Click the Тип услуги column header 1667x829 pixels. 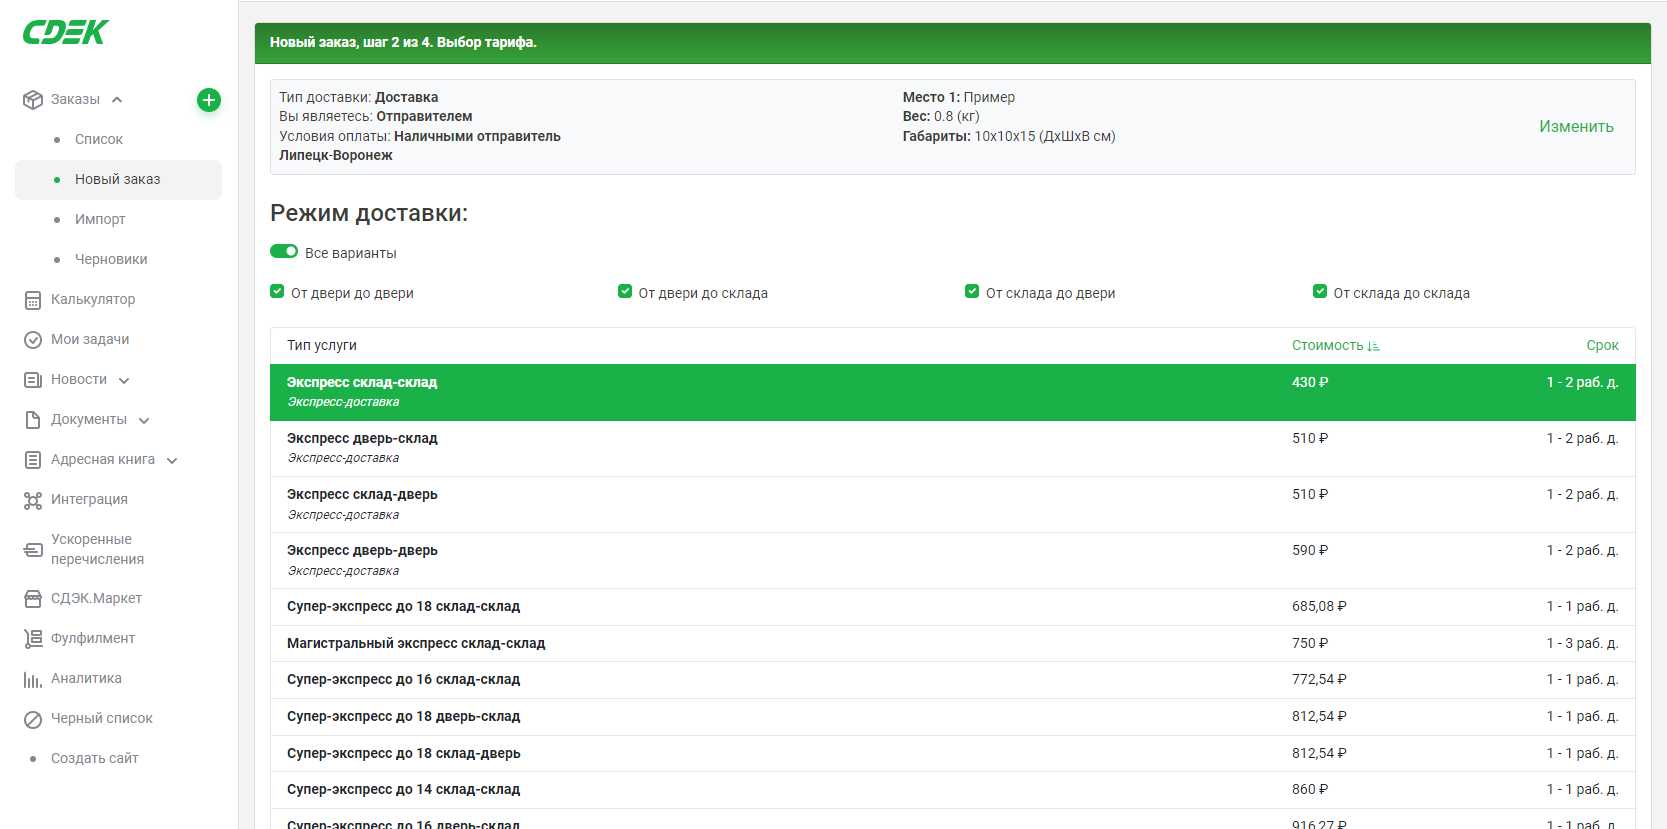pyautogui.click(x=322, y=346)
